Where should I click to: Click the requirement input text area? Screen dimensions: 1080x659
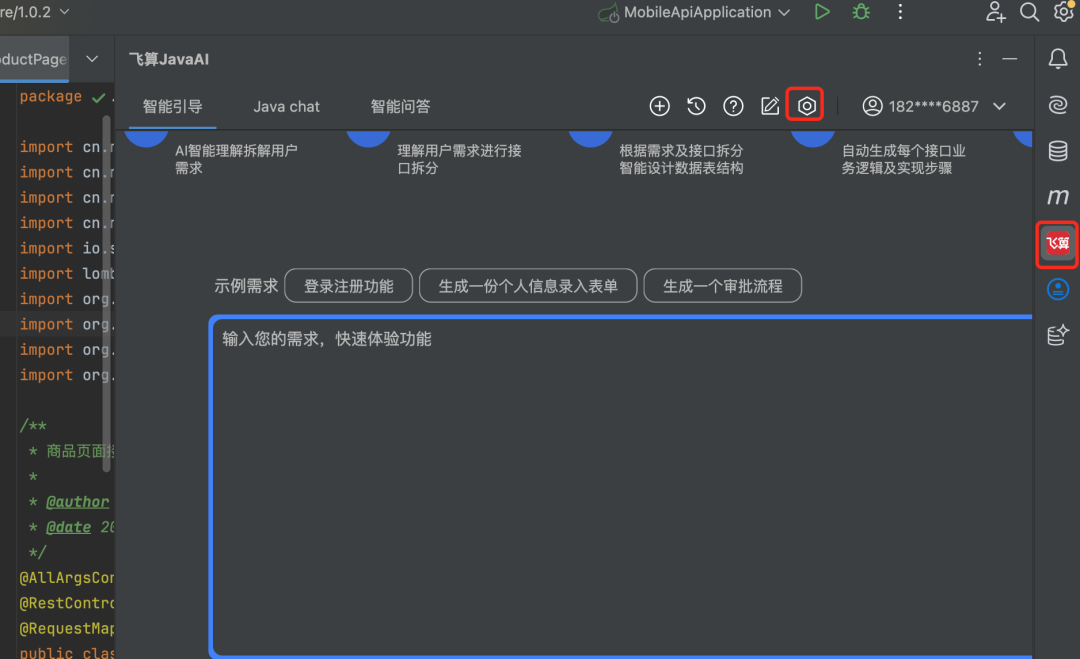[622, 485]
